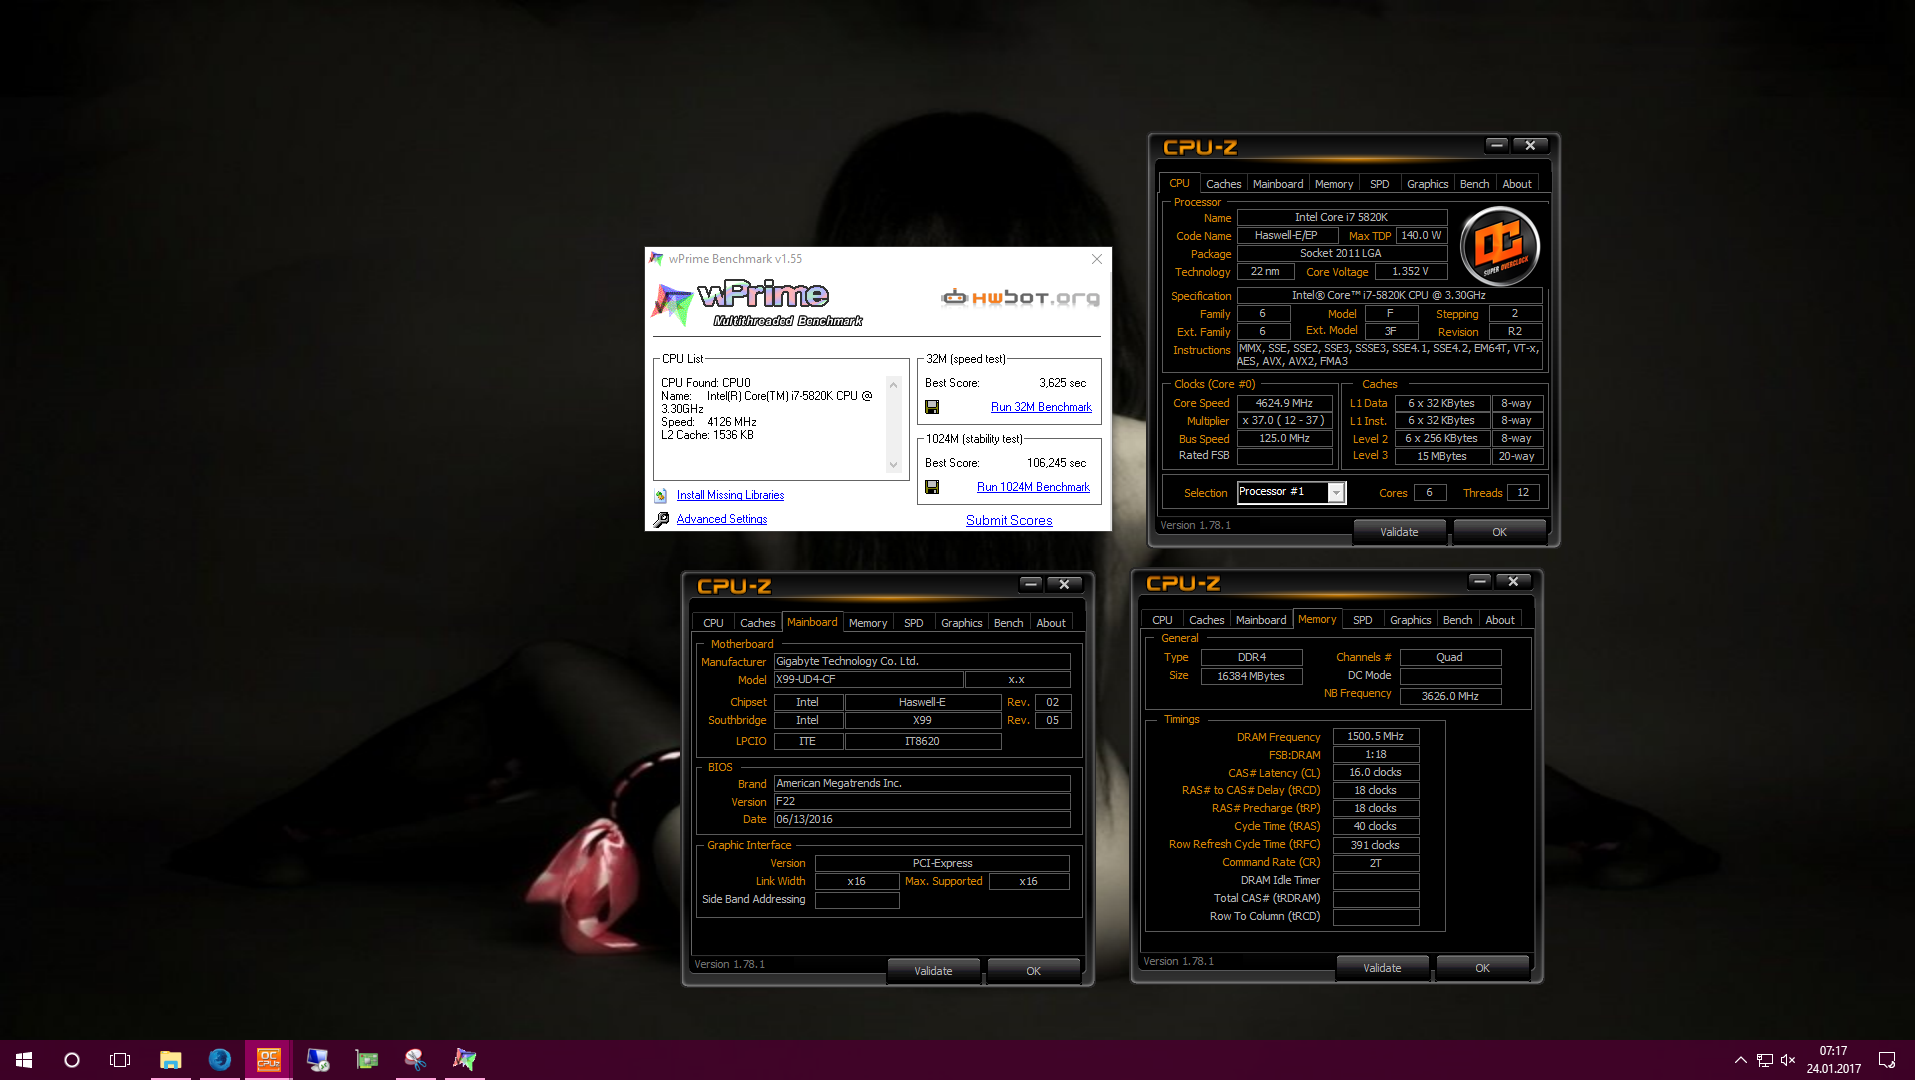
Task: Click the Run 1024M Benchmark link
Action: tap(1033, 487)
